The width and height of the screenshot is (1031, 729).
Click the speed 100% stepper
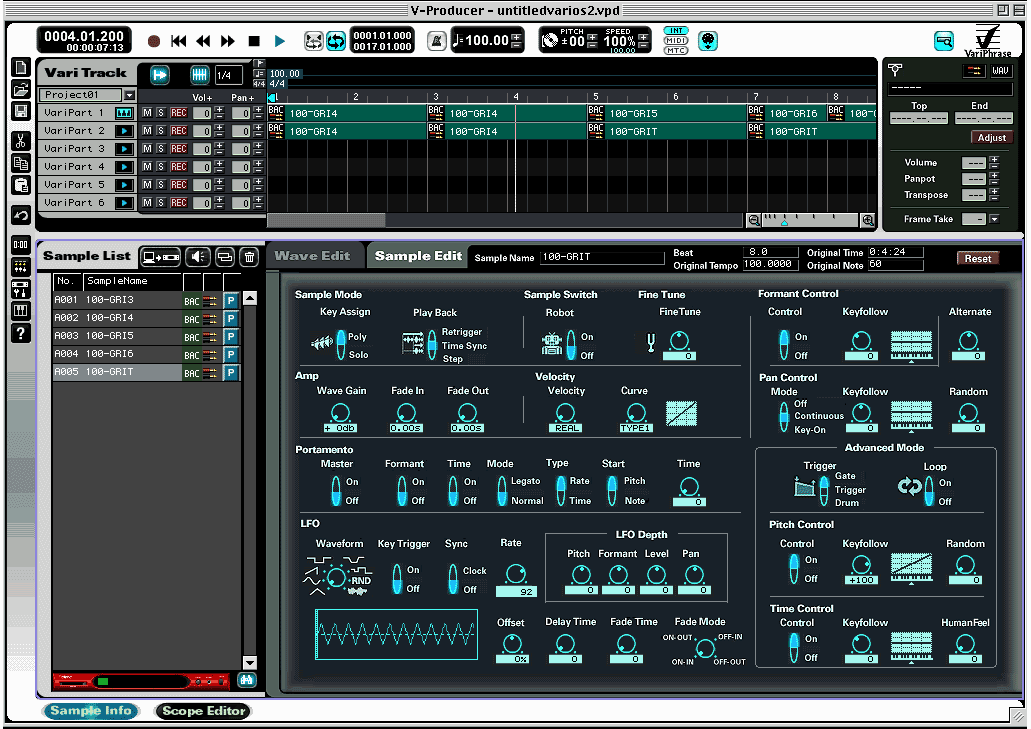(643, 41)
